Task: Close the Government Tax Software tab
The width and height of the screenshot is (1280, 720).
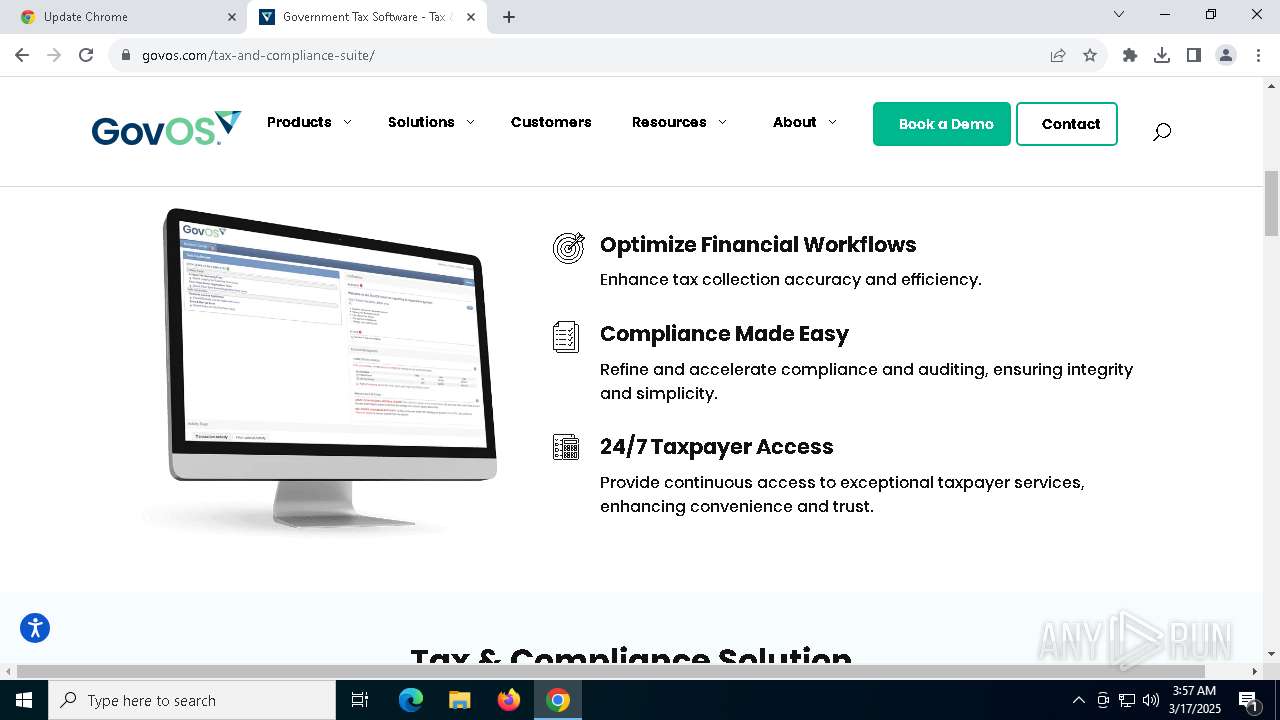Action: click(x=471, y=17)
